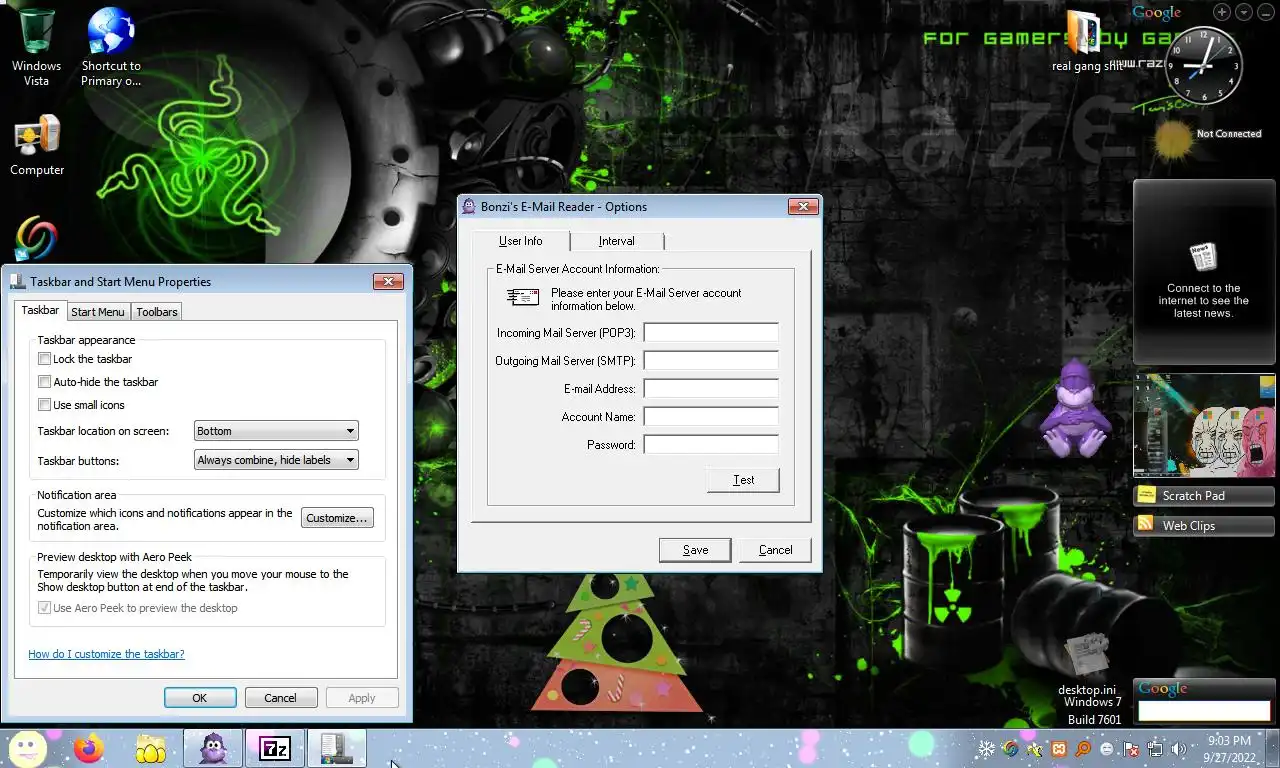
Task: Close the Bonzi's E-Mail Reader Options window
Action: point(803,206)
